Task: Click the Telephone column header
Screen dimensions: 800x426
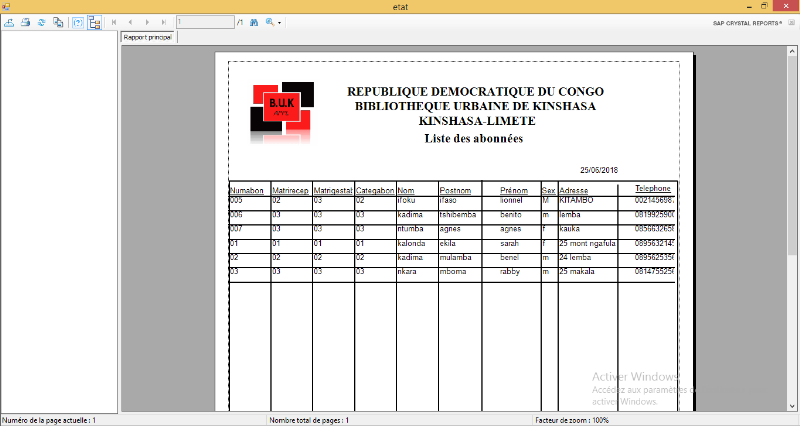Action: click(x=653, y=189)
